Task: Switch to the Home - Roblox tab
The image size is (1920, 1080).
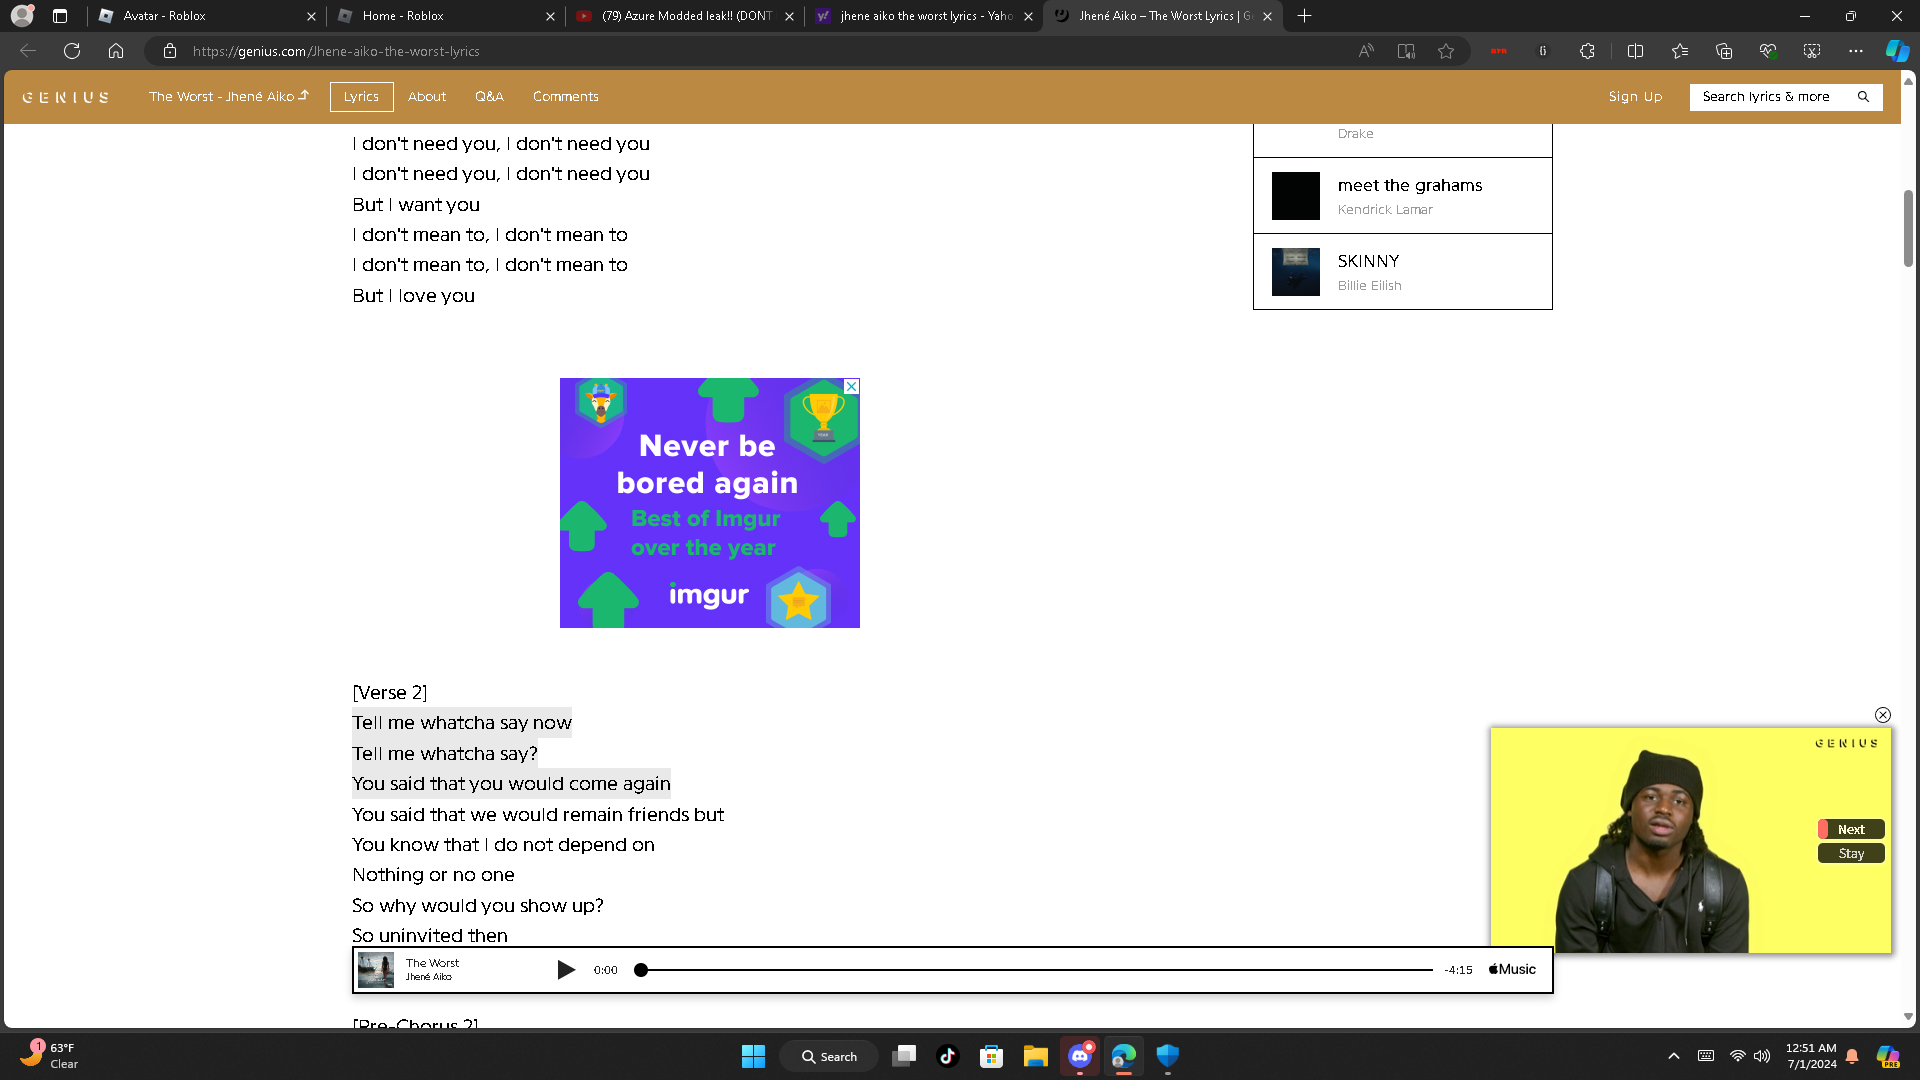Action: [446, 16]
